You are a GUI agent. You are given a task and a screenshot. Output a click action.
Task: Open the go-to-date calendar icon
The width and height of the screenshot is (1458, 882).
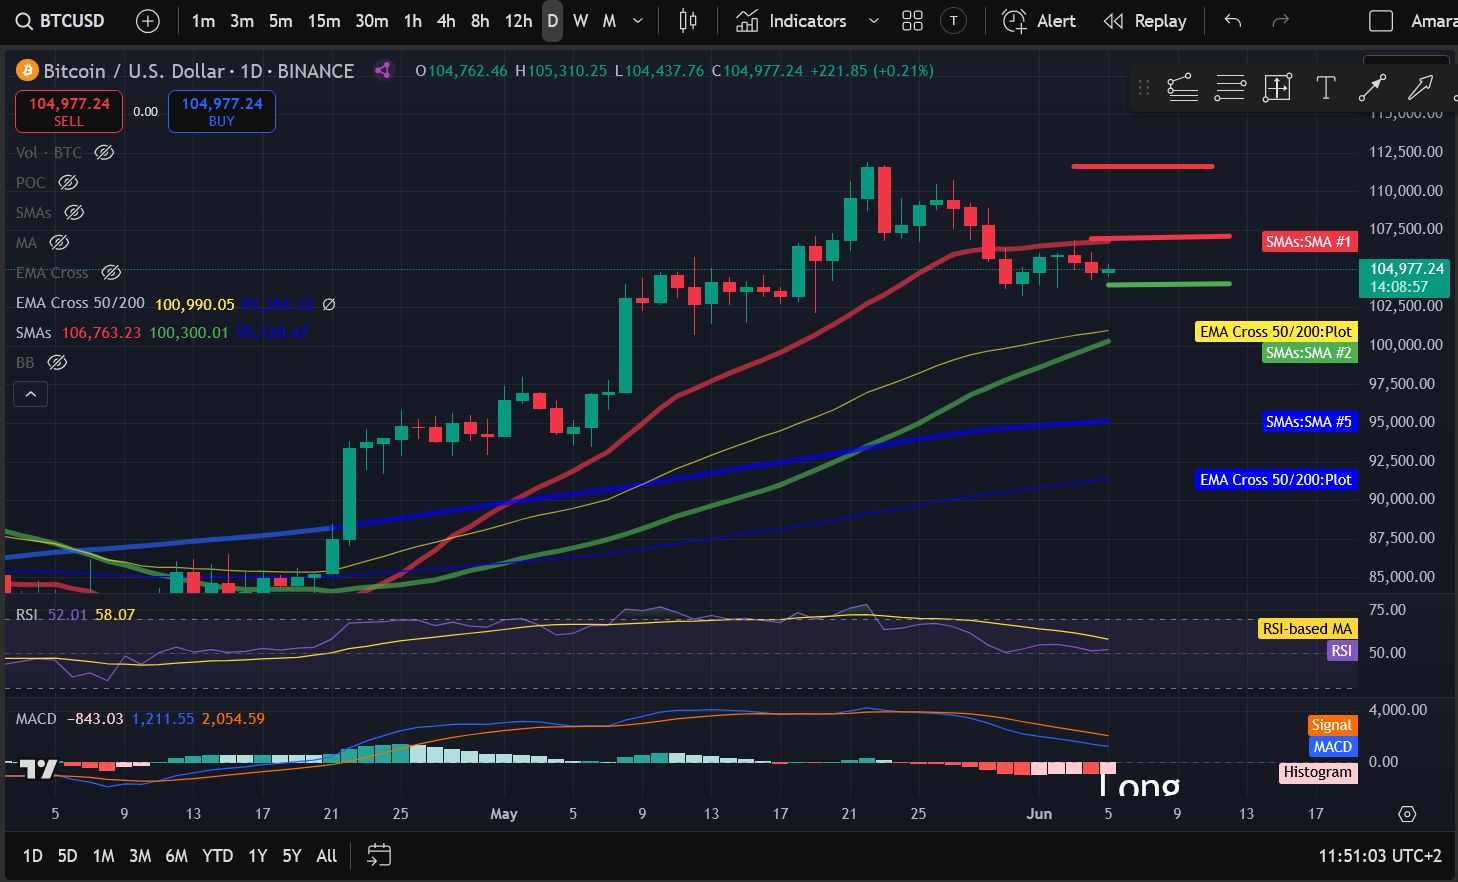tap(379, 855)
